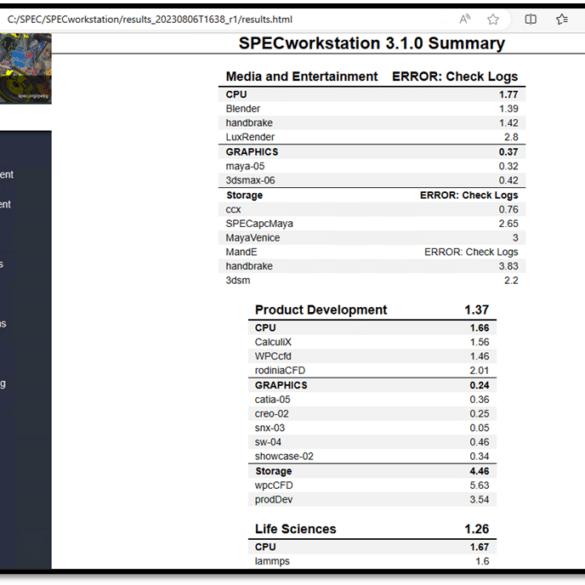Click the MandE row label
This screenshot has width=585, height=585.
pos(241,252)
